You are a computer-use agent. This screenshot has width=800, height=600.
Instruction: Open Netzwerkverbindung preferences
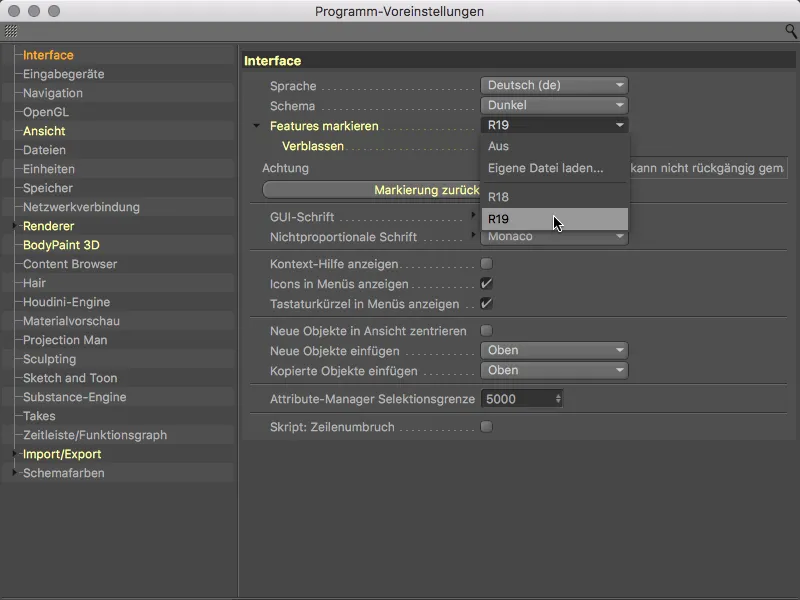pos(81,207)
